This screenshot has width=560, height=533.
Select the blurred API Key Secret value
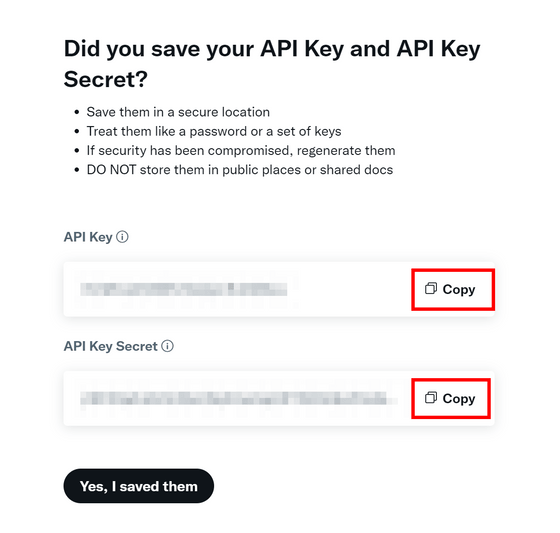coord(234,398)
